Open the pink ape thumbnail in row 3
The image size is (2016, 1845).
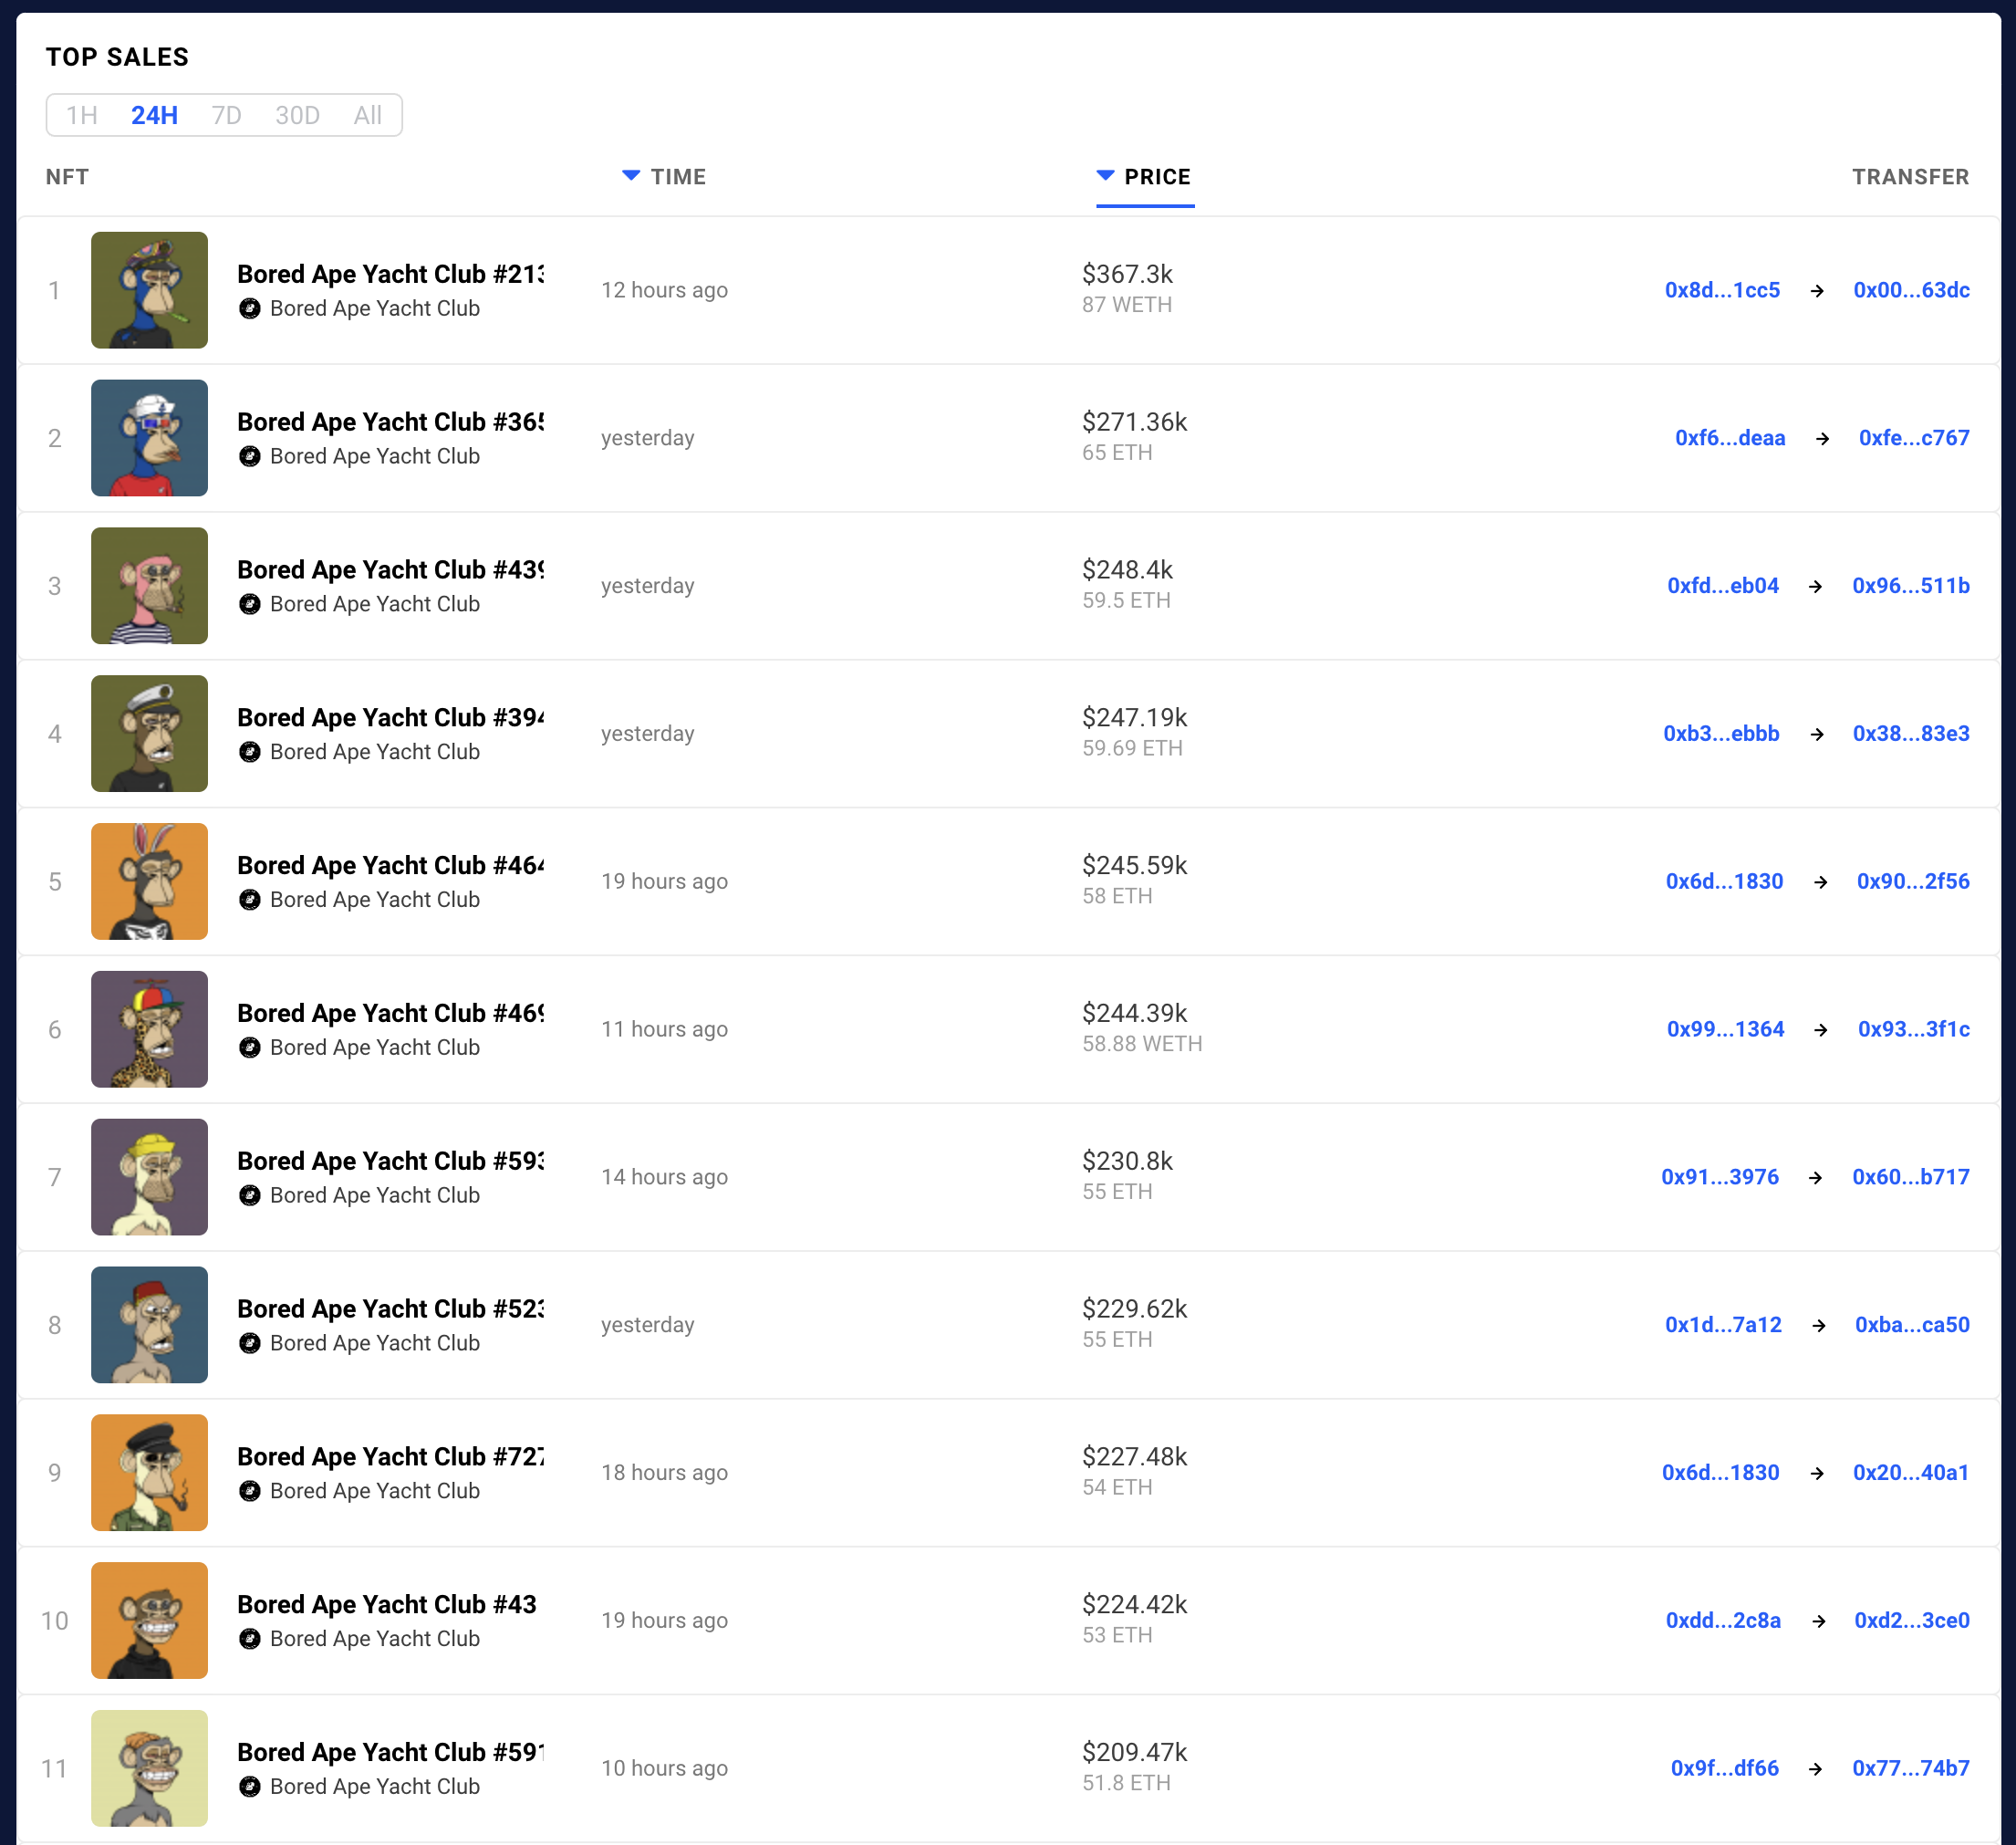tap(149, 586)
